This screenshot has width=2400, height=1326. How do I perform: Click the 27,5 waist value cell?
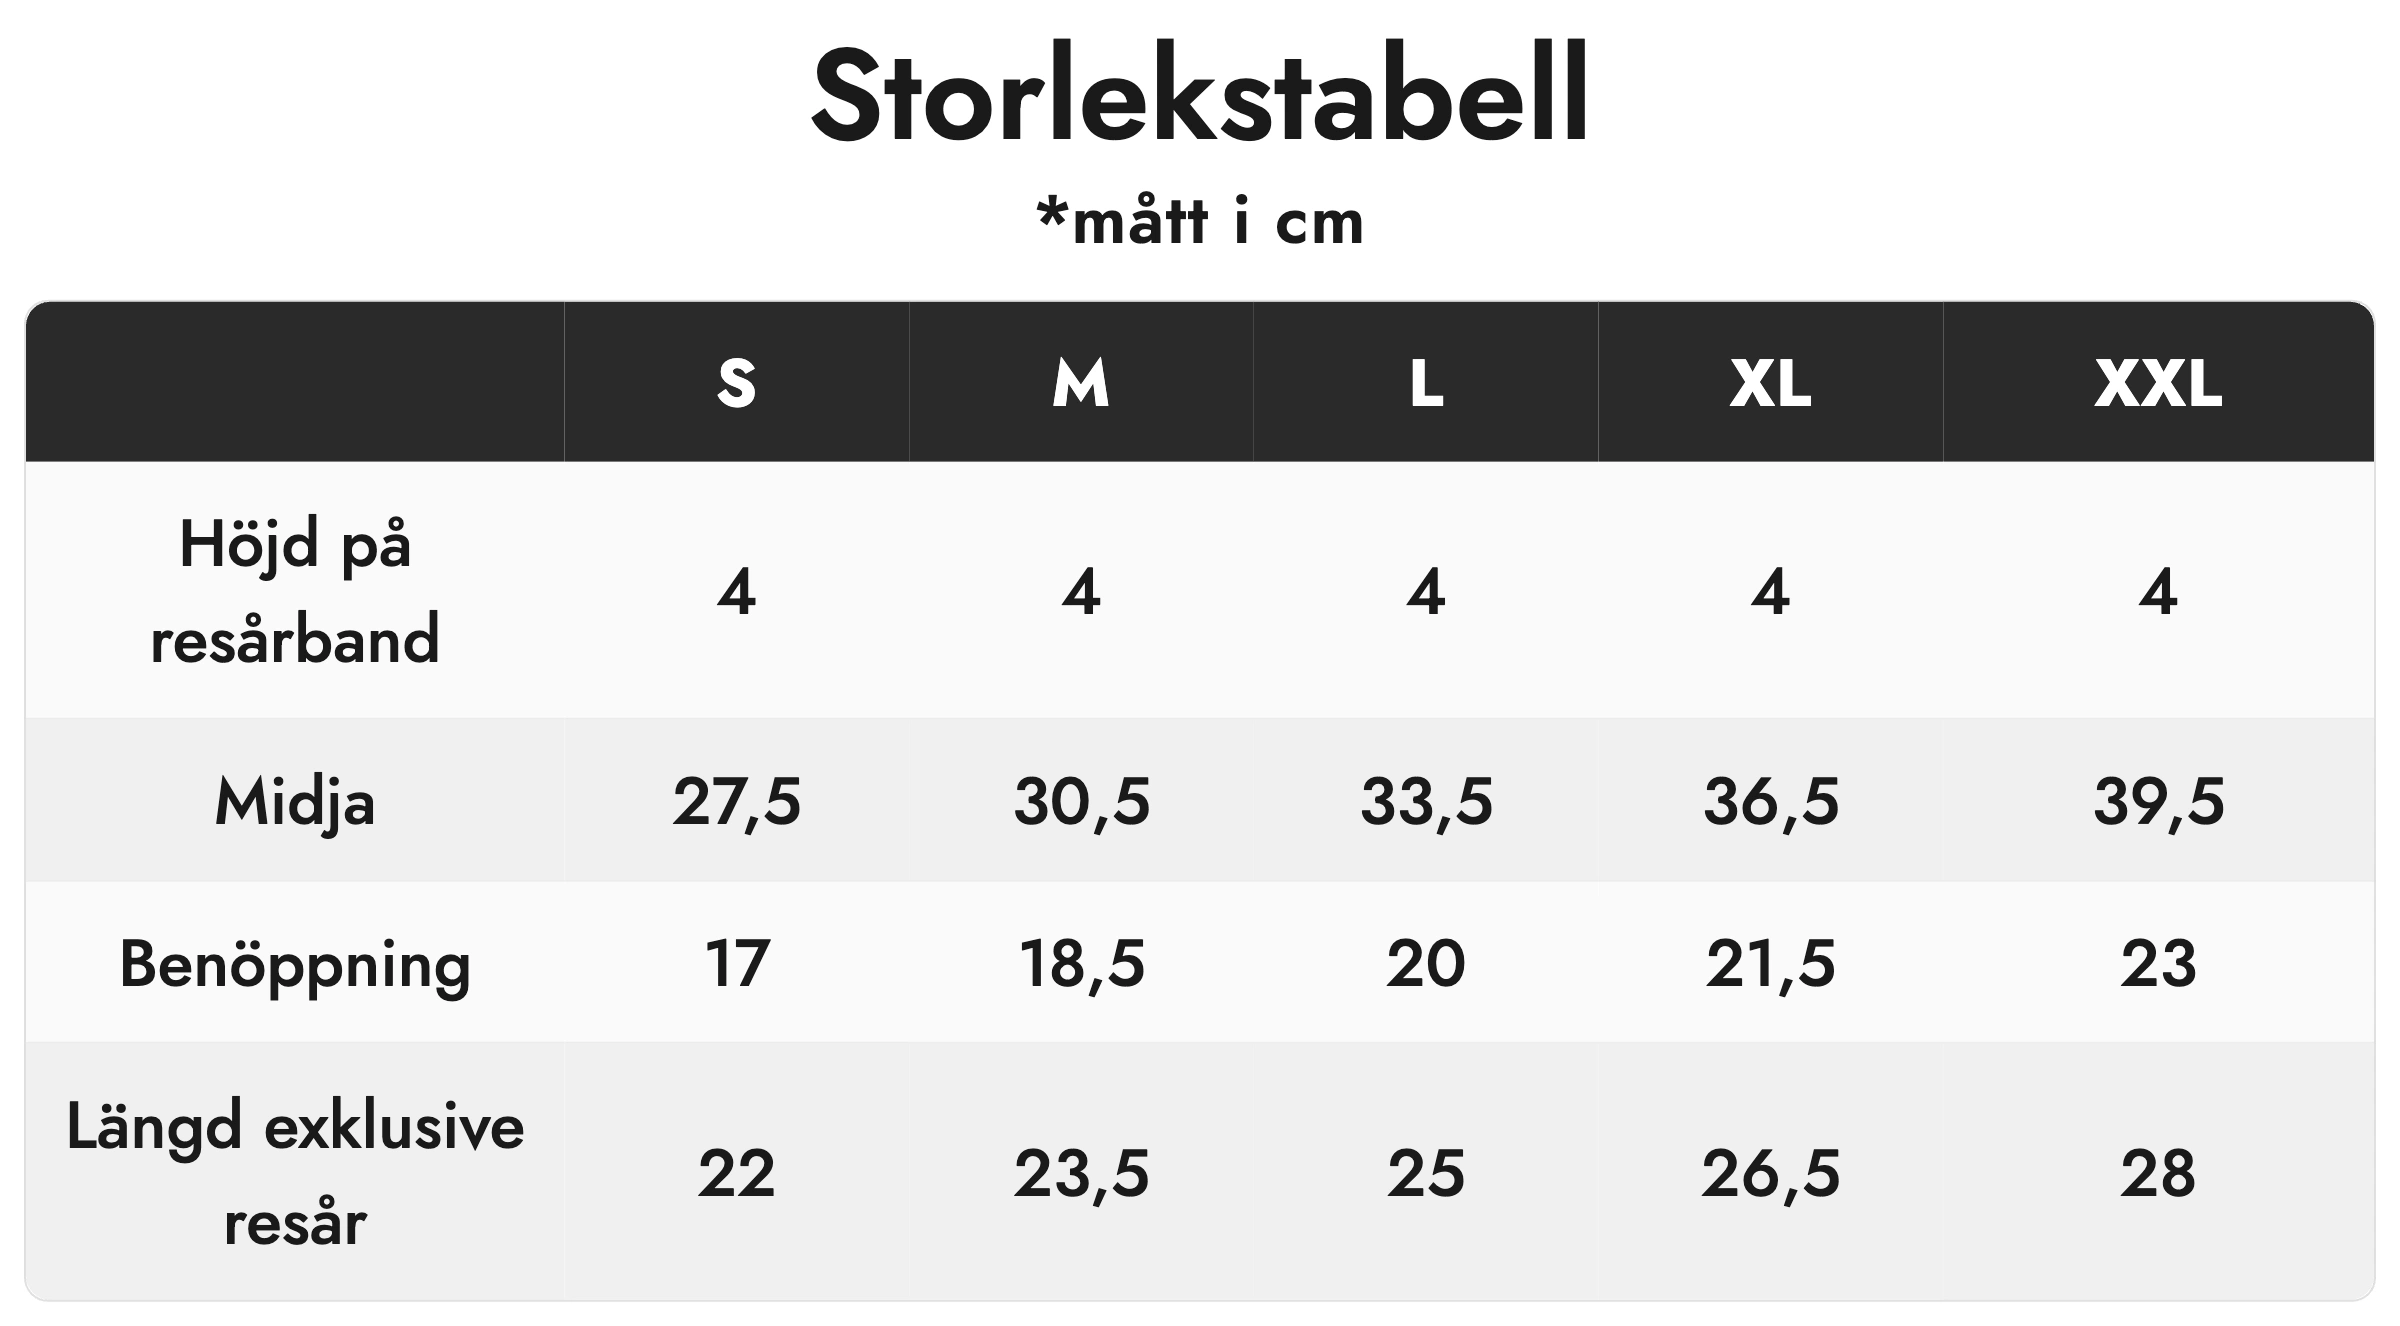pos(736,801)
